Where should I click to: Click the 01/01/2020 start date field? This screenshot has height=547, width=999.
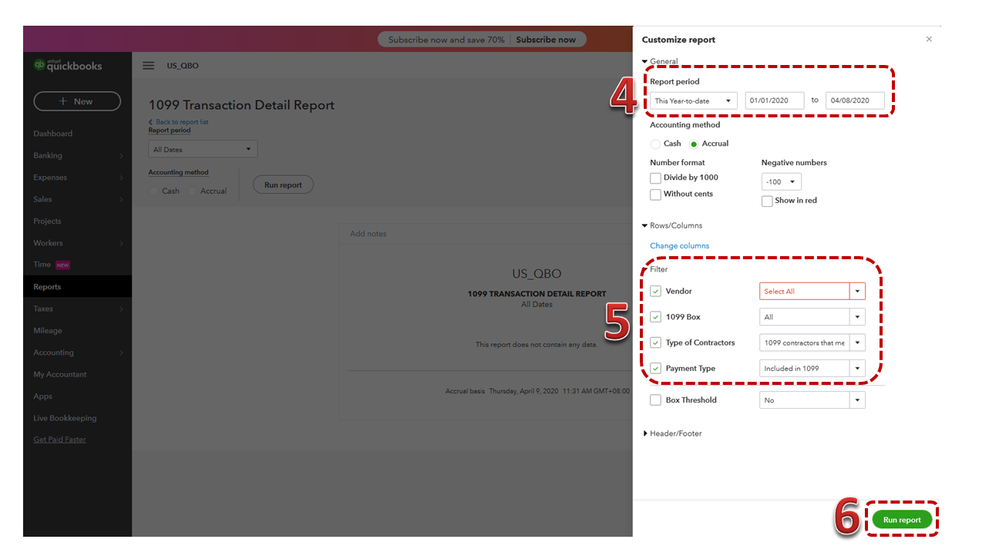(774, 101)
